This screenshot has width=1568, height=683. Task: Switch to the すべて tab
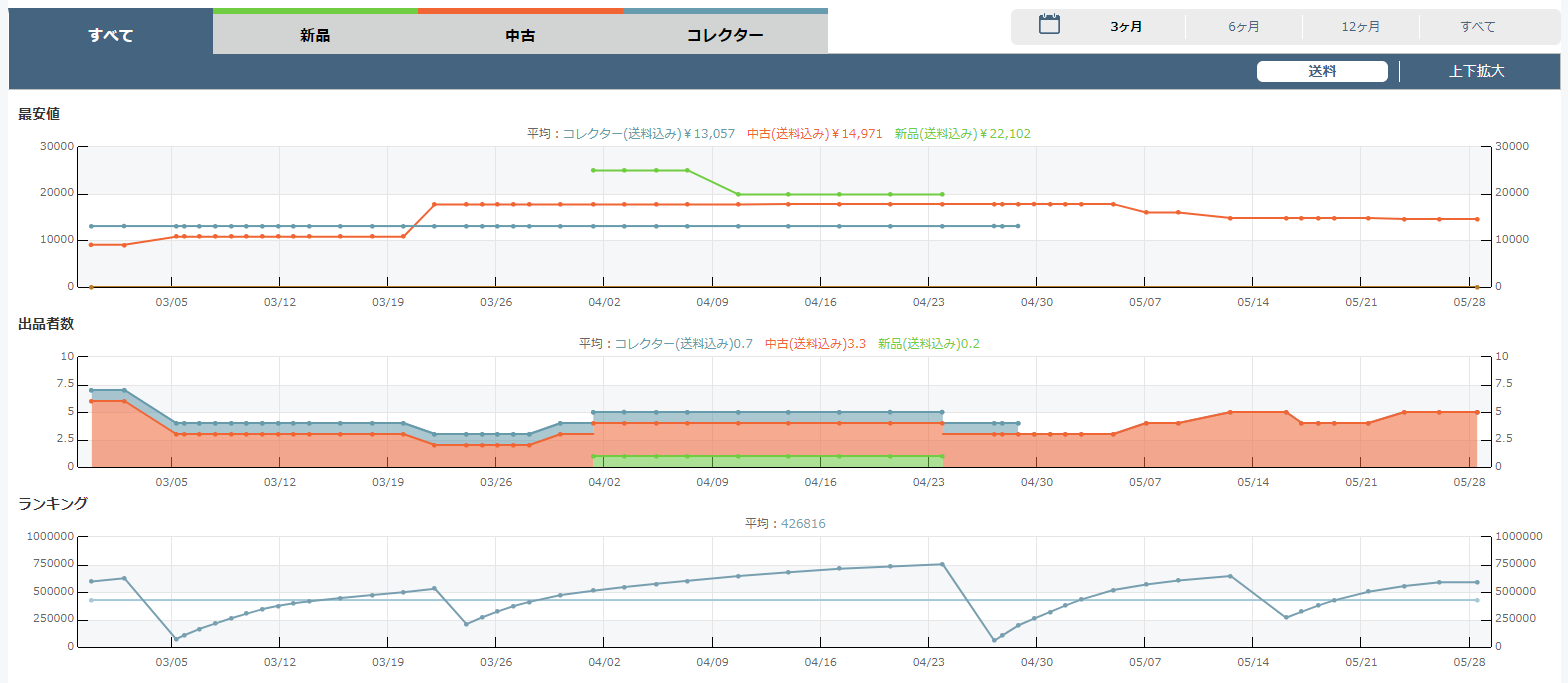pos(111,35)
